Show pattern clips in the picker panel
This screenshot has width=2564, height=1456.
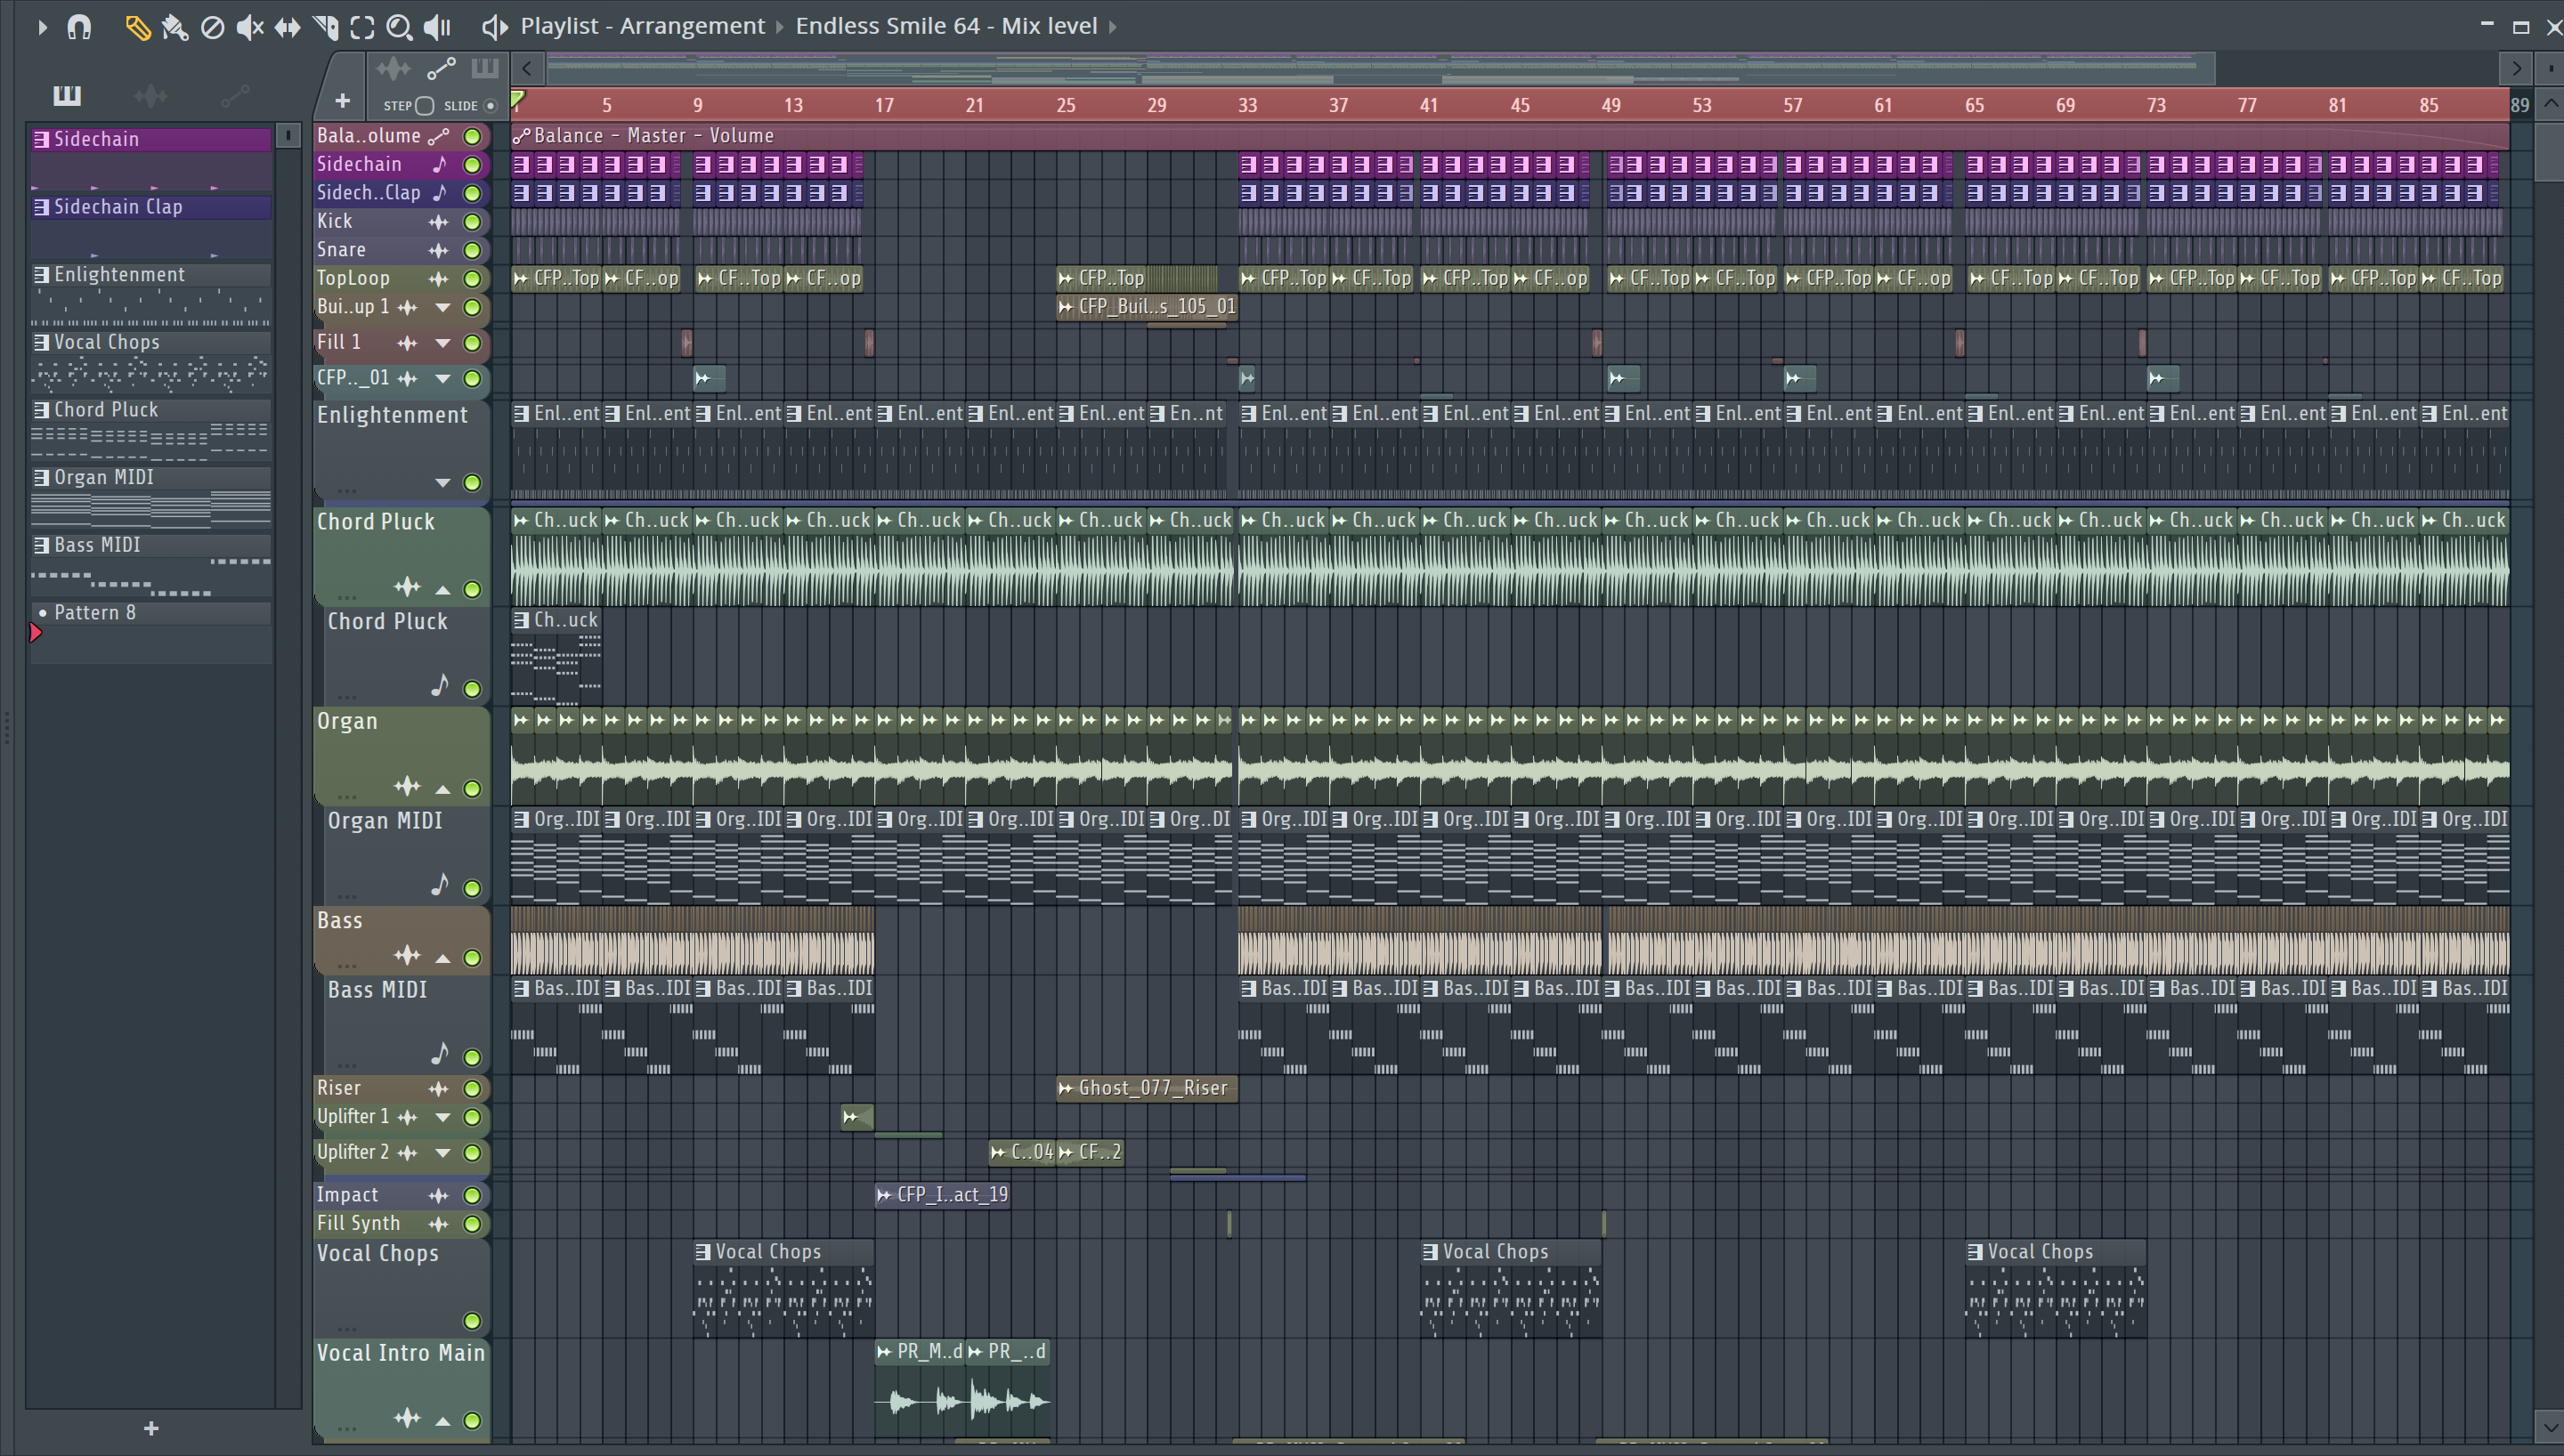[x=67, y=95]
